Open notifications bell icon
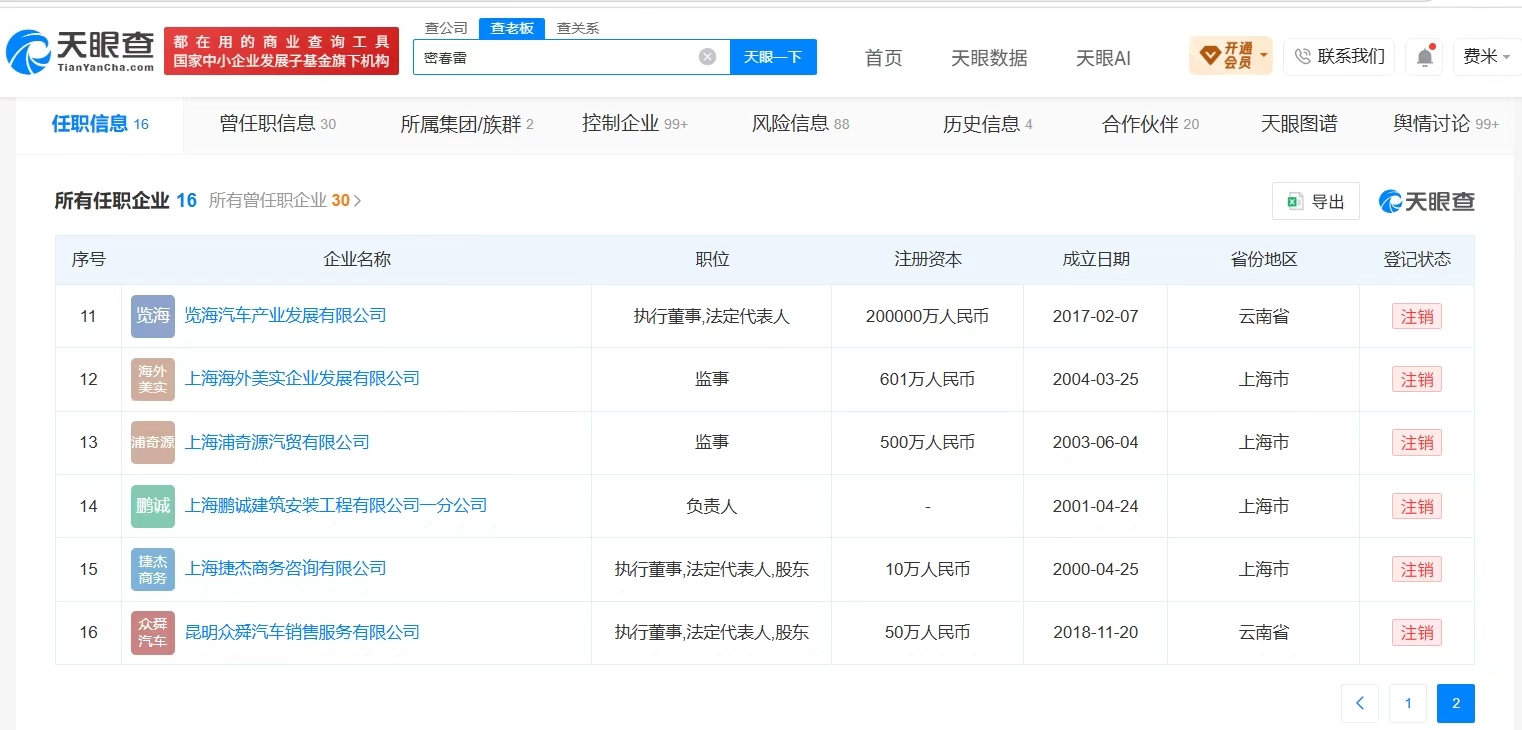Image resolution: width=1522 pixels, height=730 pixels. [1424, 57]
